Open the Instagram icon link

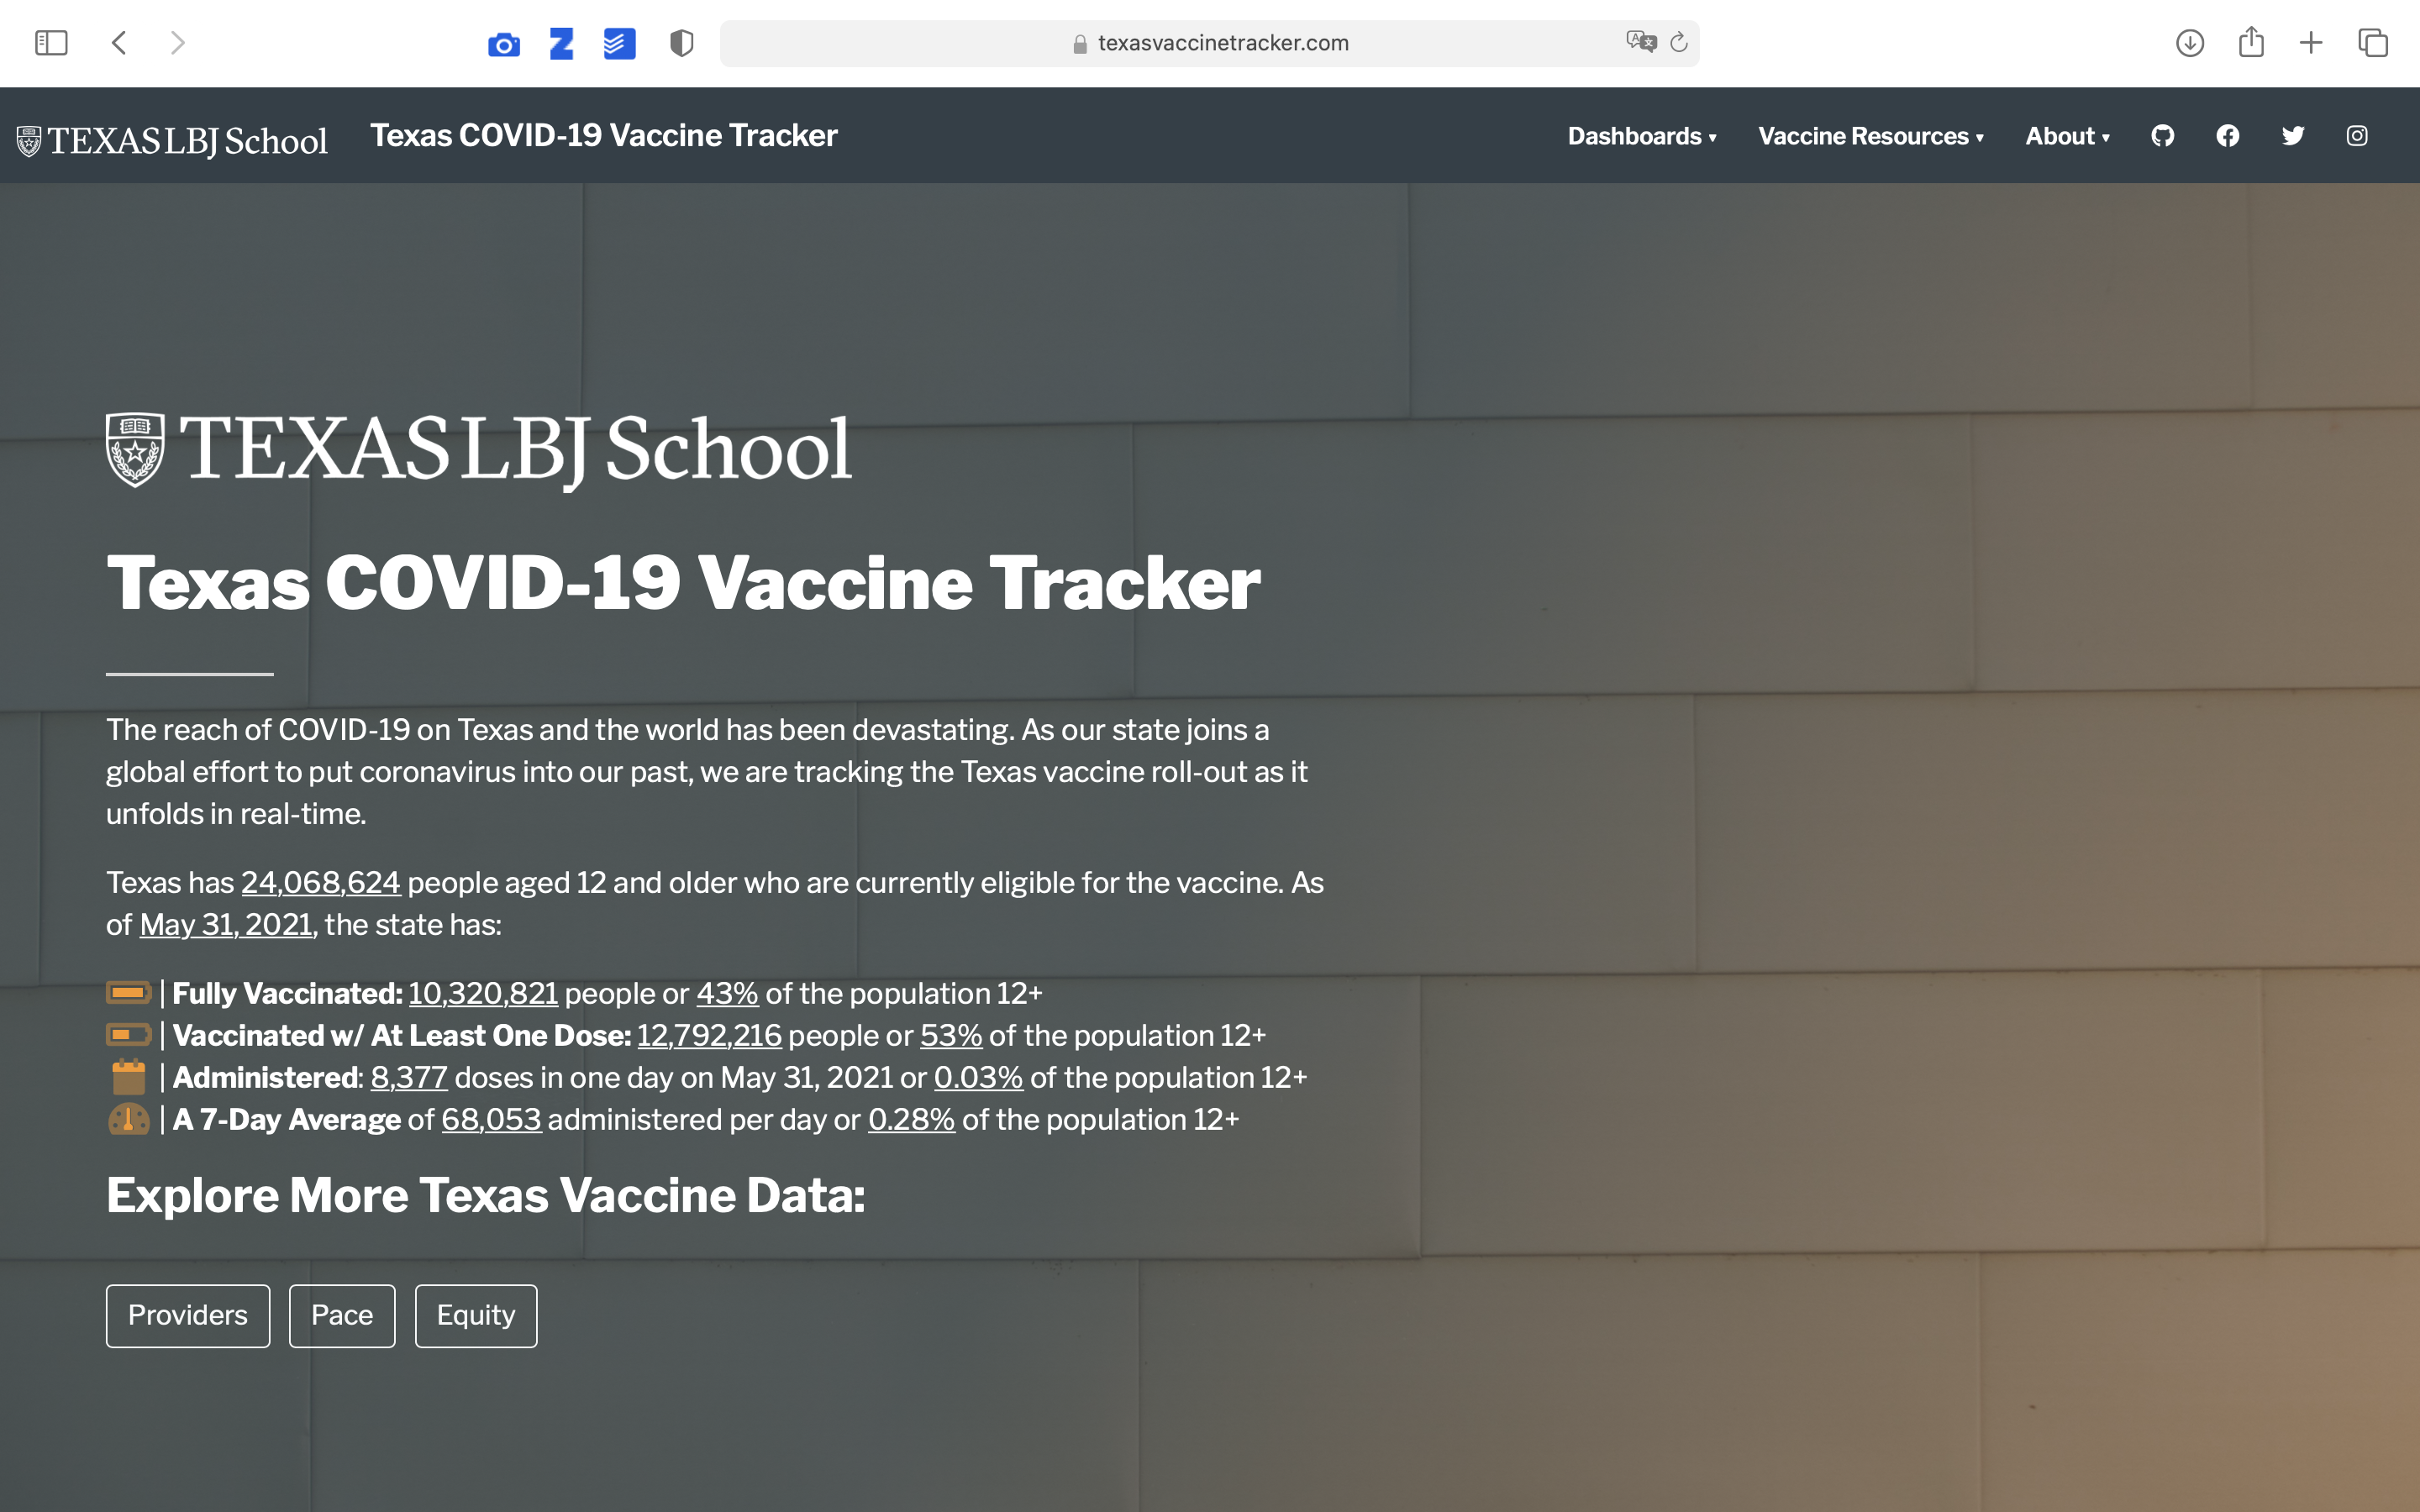click(x=2357, y=136)
